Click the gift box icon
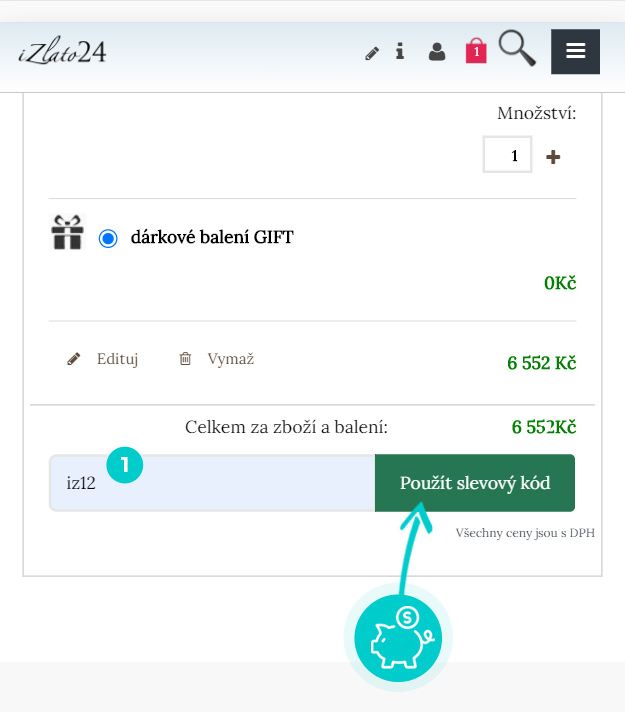625x712 pixels. coord(67,232)
